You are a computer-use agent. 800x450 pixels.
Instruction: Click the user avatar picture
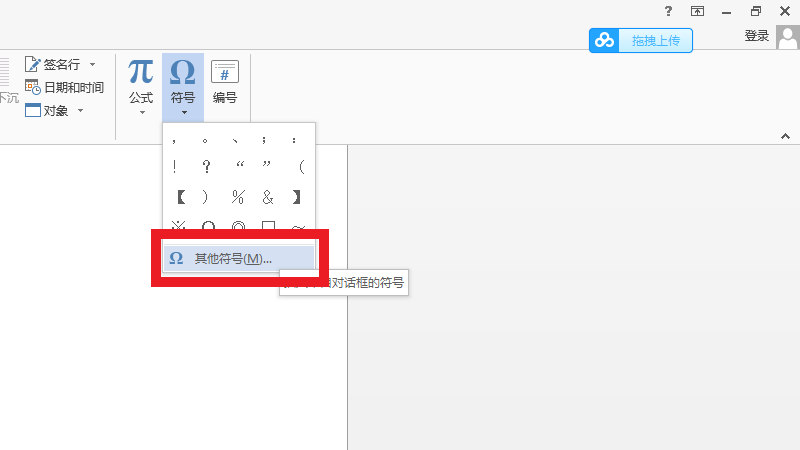[x=788, y=37]
